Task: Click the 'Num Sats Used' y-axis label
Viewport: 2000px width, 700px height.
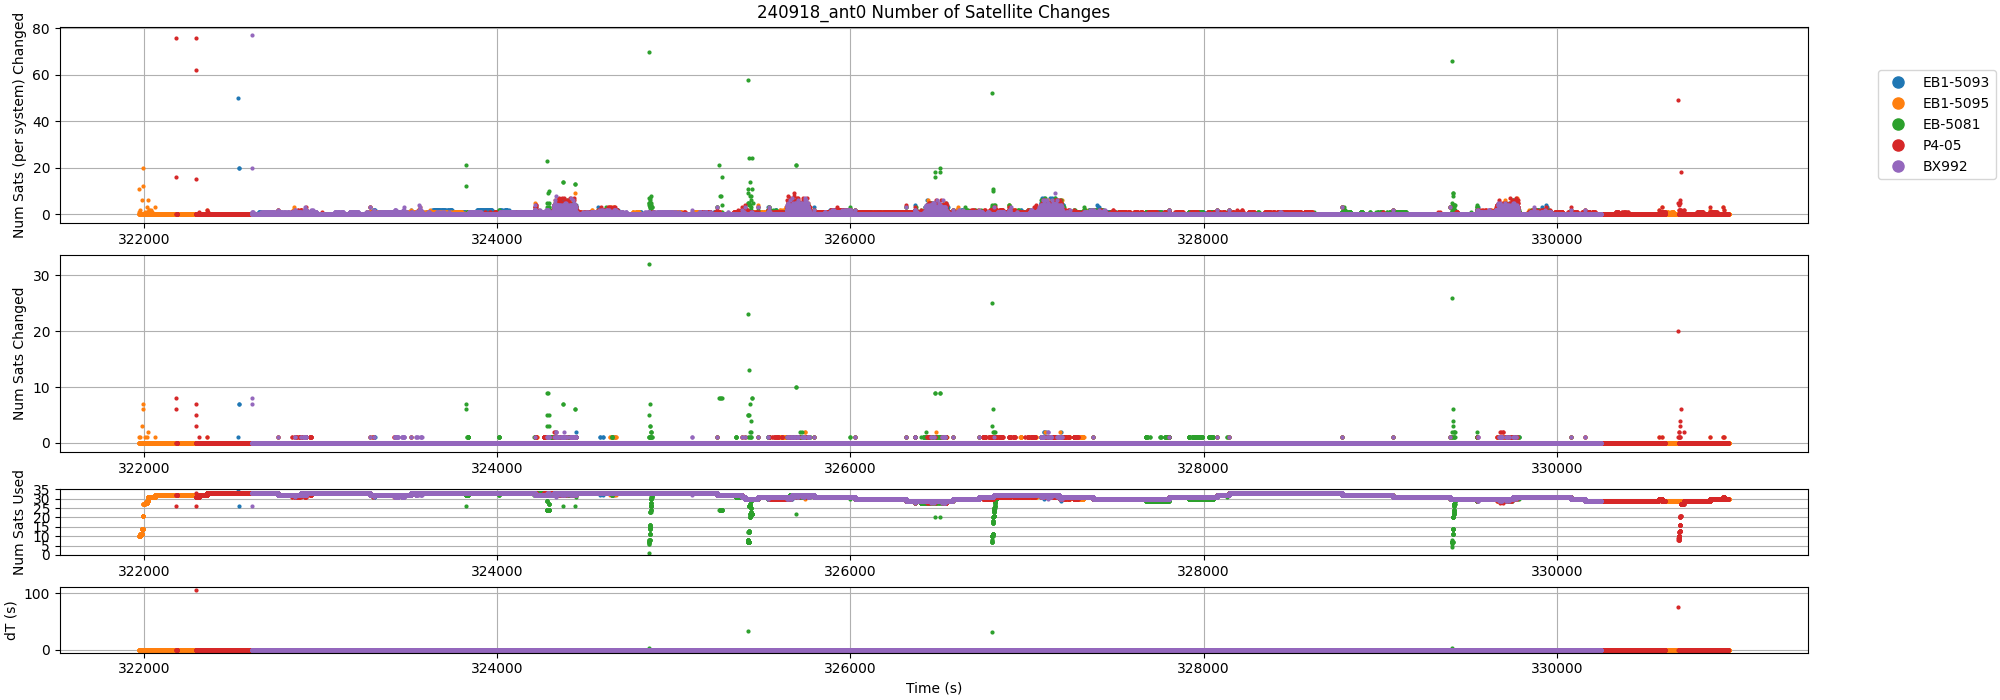Action: [18, 522]
